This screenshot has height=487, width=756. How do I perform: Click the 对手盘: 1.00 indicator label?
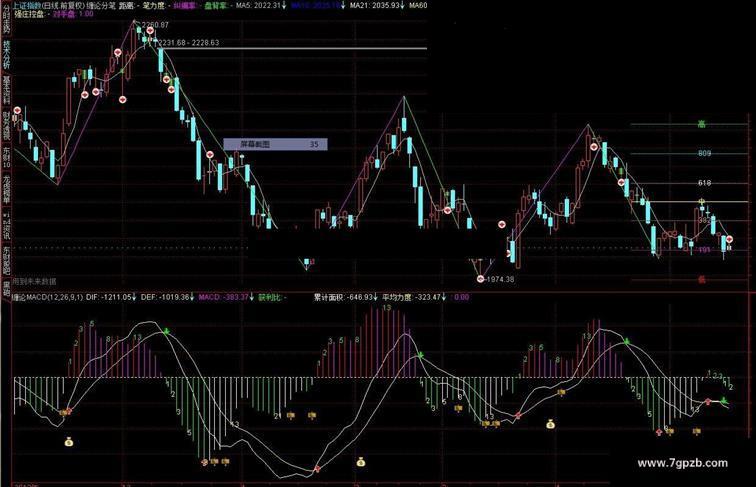[x=73, y=14]
